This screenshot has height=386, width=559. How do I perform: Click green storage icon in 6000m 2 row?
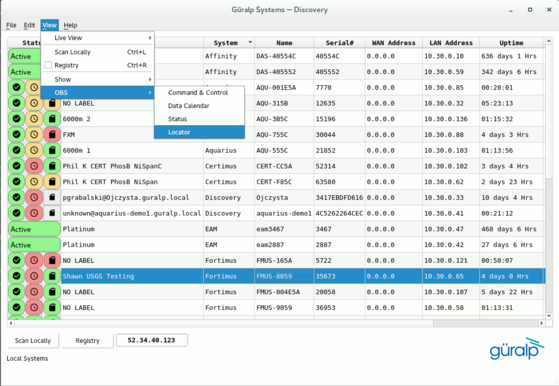52,119
